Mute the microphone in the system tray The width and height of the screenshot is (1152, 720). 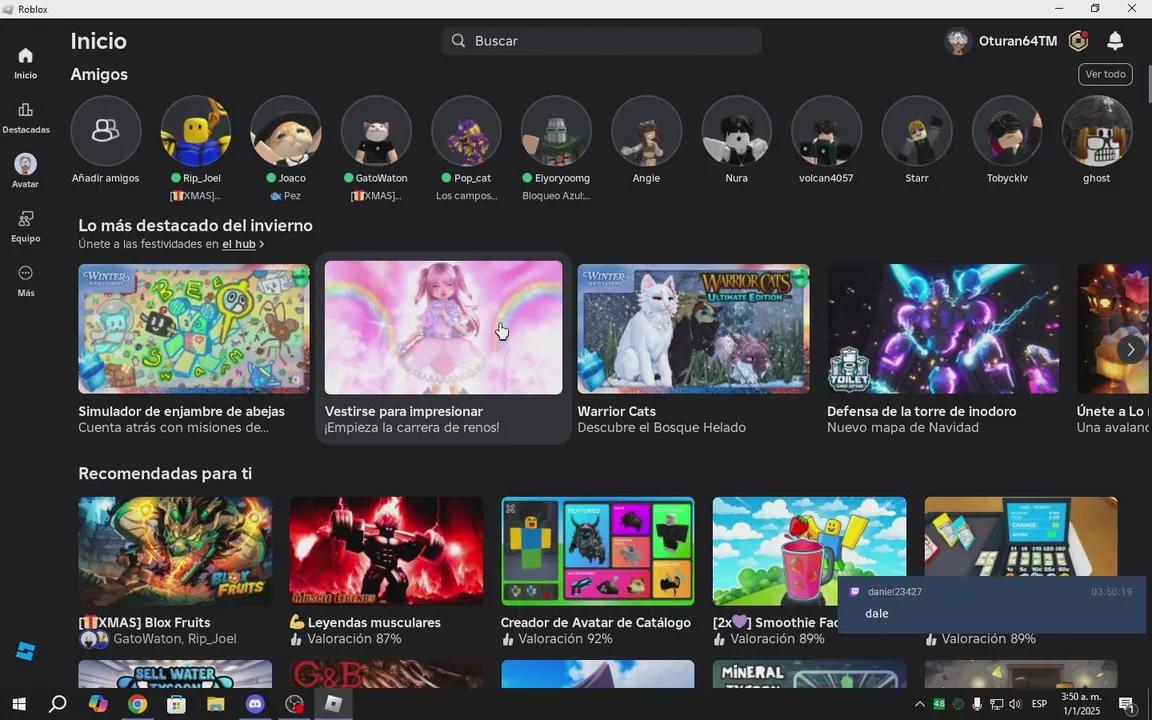[x=976, y=704]
